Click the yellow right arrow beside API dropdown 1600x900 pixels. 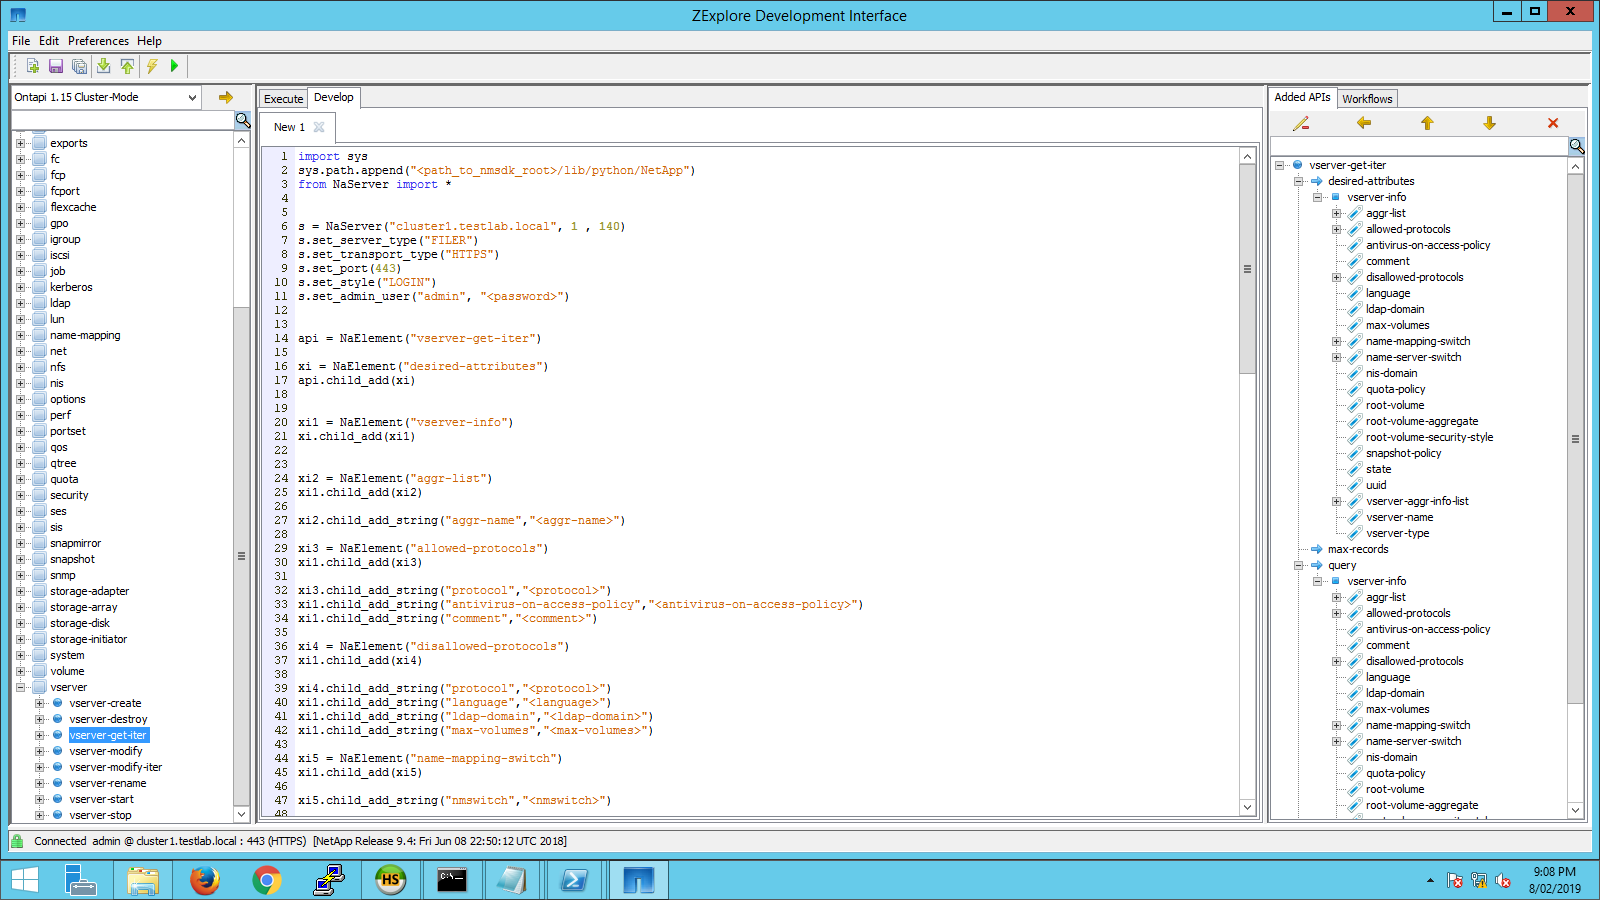click(226, 97)
